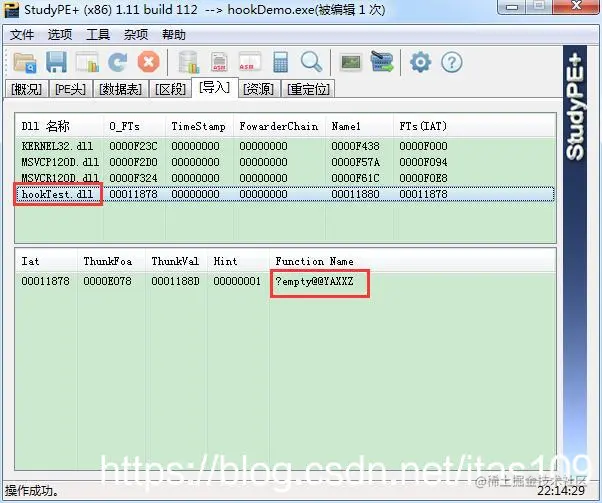This screenshot has width=602, height=503.
Task: Click O_FTs value 0000F2D0
Action: click(133, 162)
